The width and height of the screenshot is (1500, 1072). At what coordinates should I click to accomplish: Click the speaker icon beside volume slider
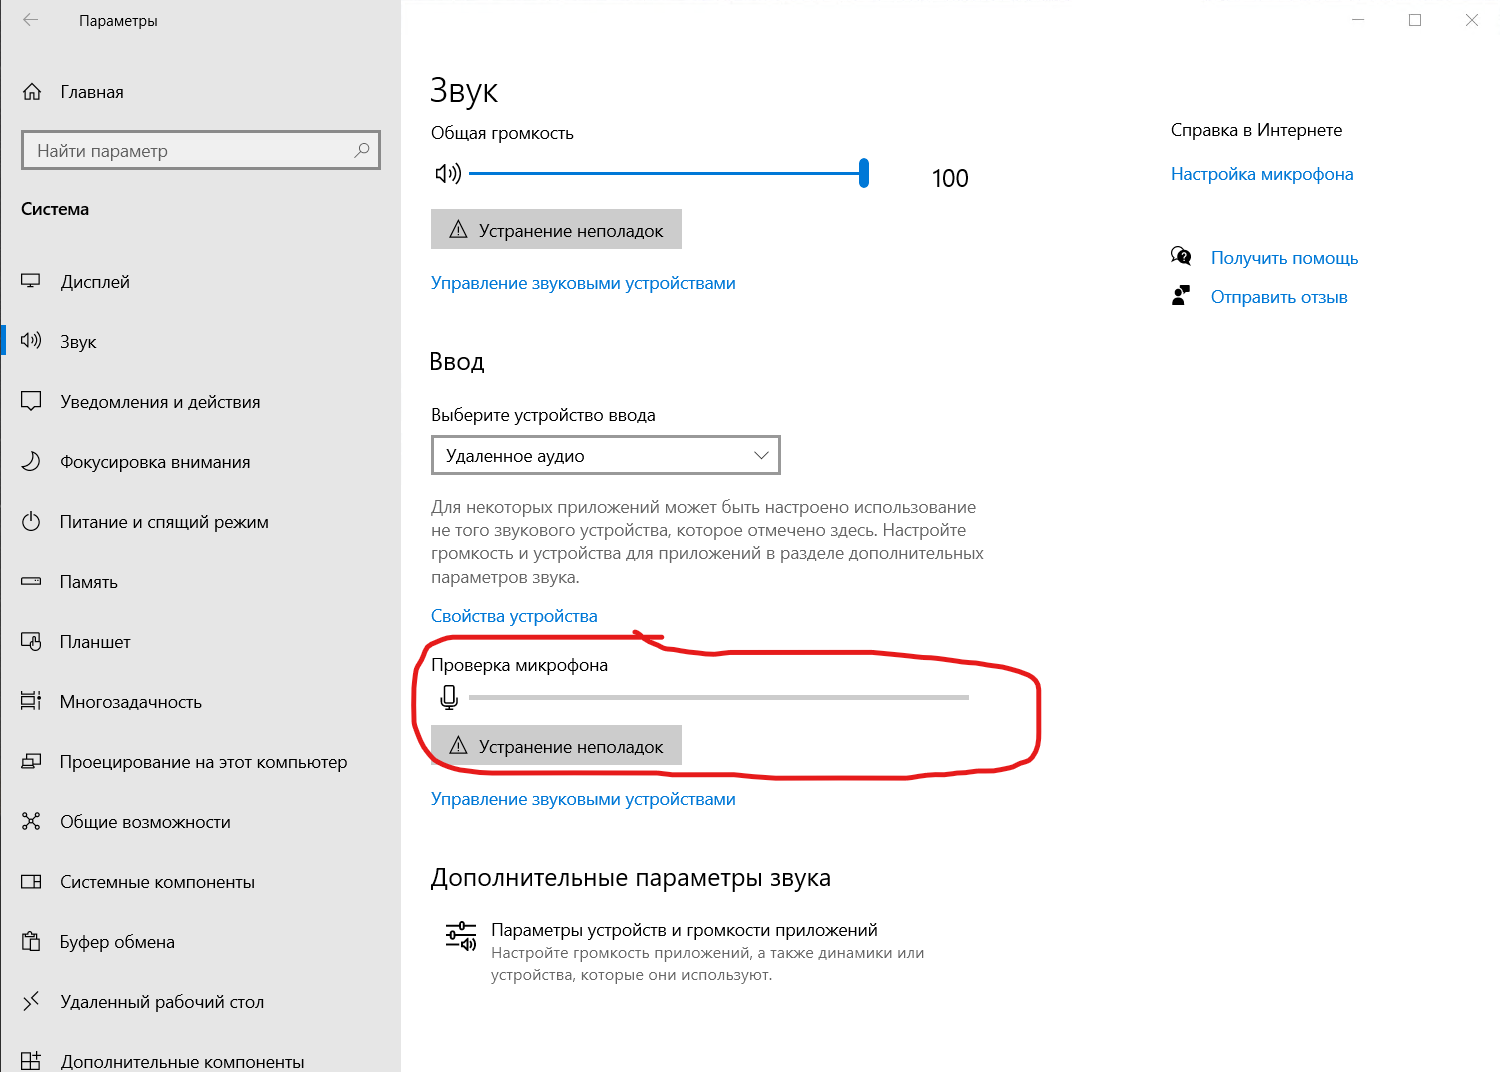pyautogui.click(x=448, y=174)
